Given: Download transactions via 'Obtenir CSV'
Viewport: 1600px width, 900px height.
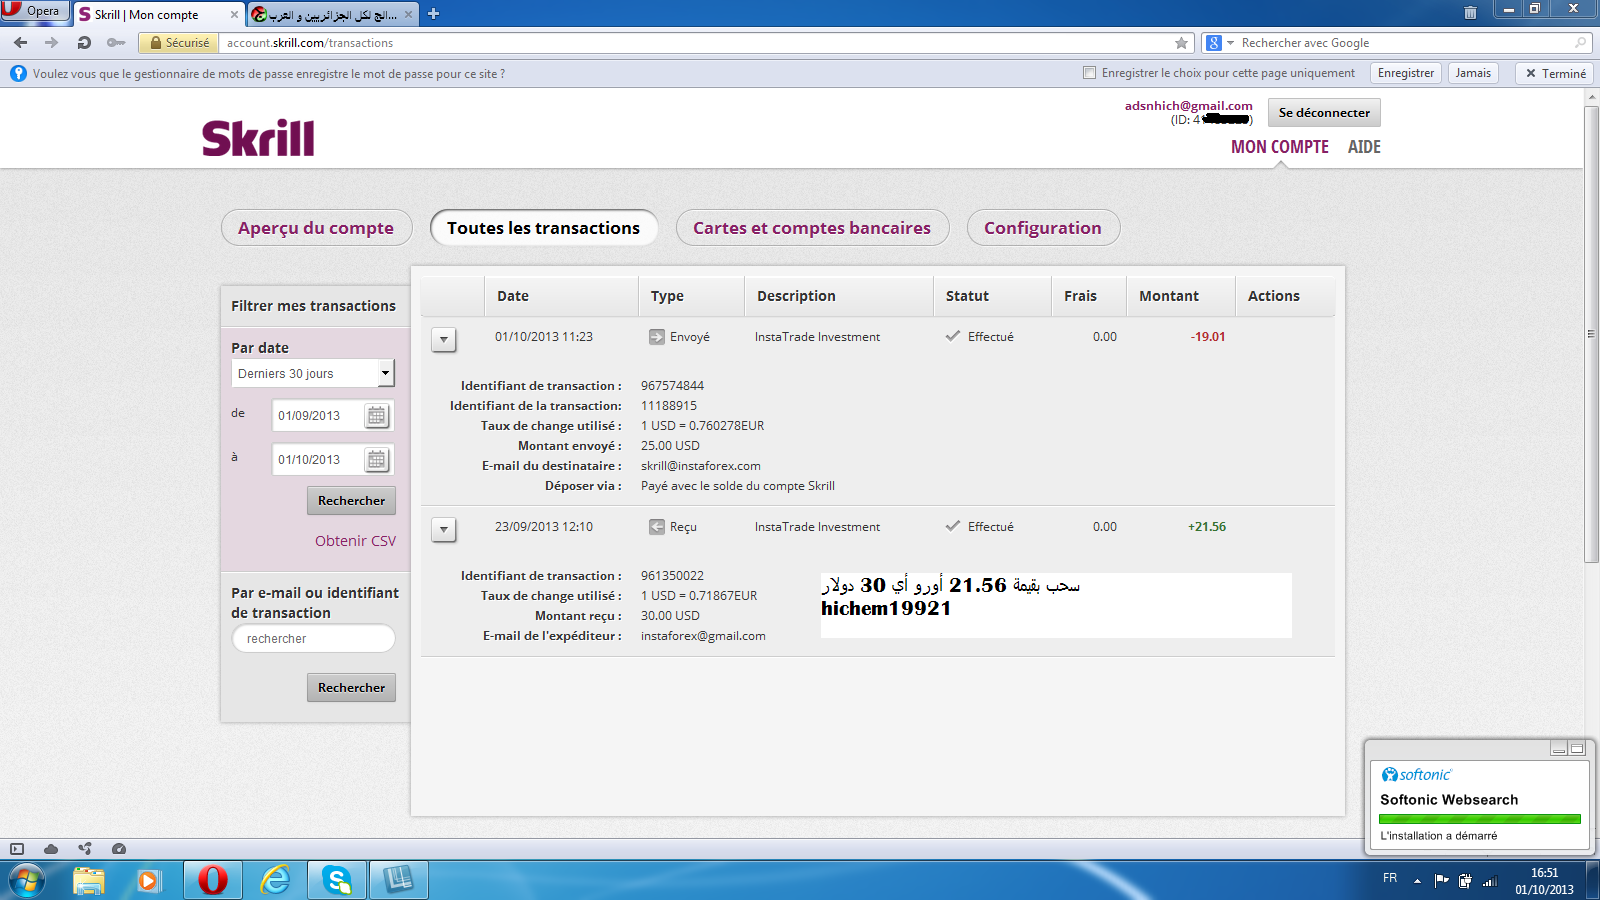Looking at the screenshot, I should click(355, 541).
